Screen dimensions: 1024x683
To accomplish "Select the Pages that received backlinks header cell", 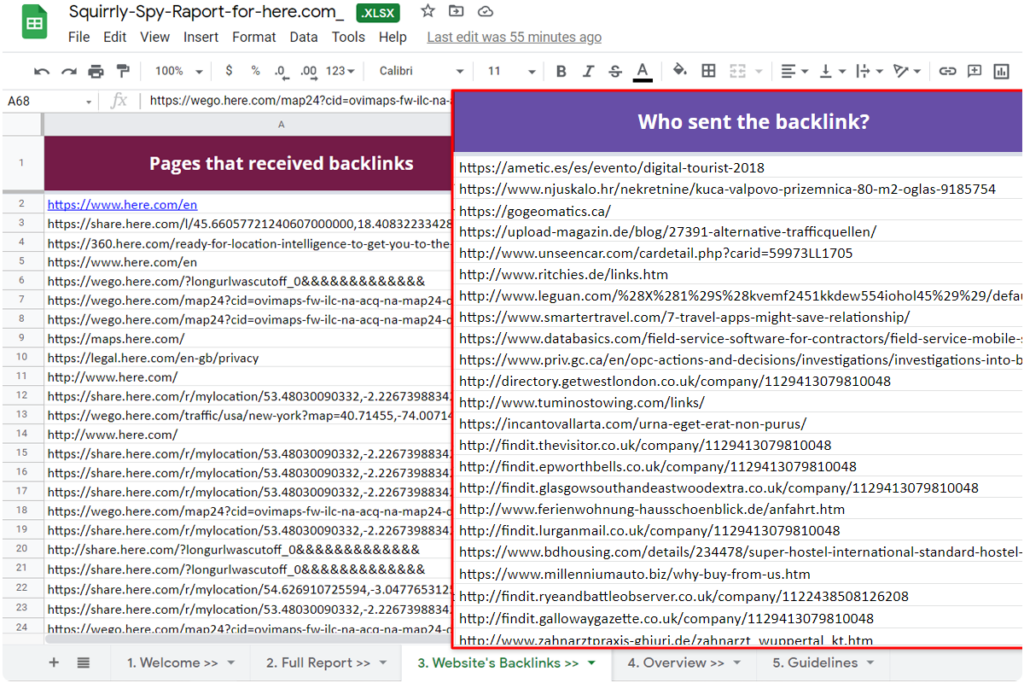I will pyautogui.click(x=248, y=163).
